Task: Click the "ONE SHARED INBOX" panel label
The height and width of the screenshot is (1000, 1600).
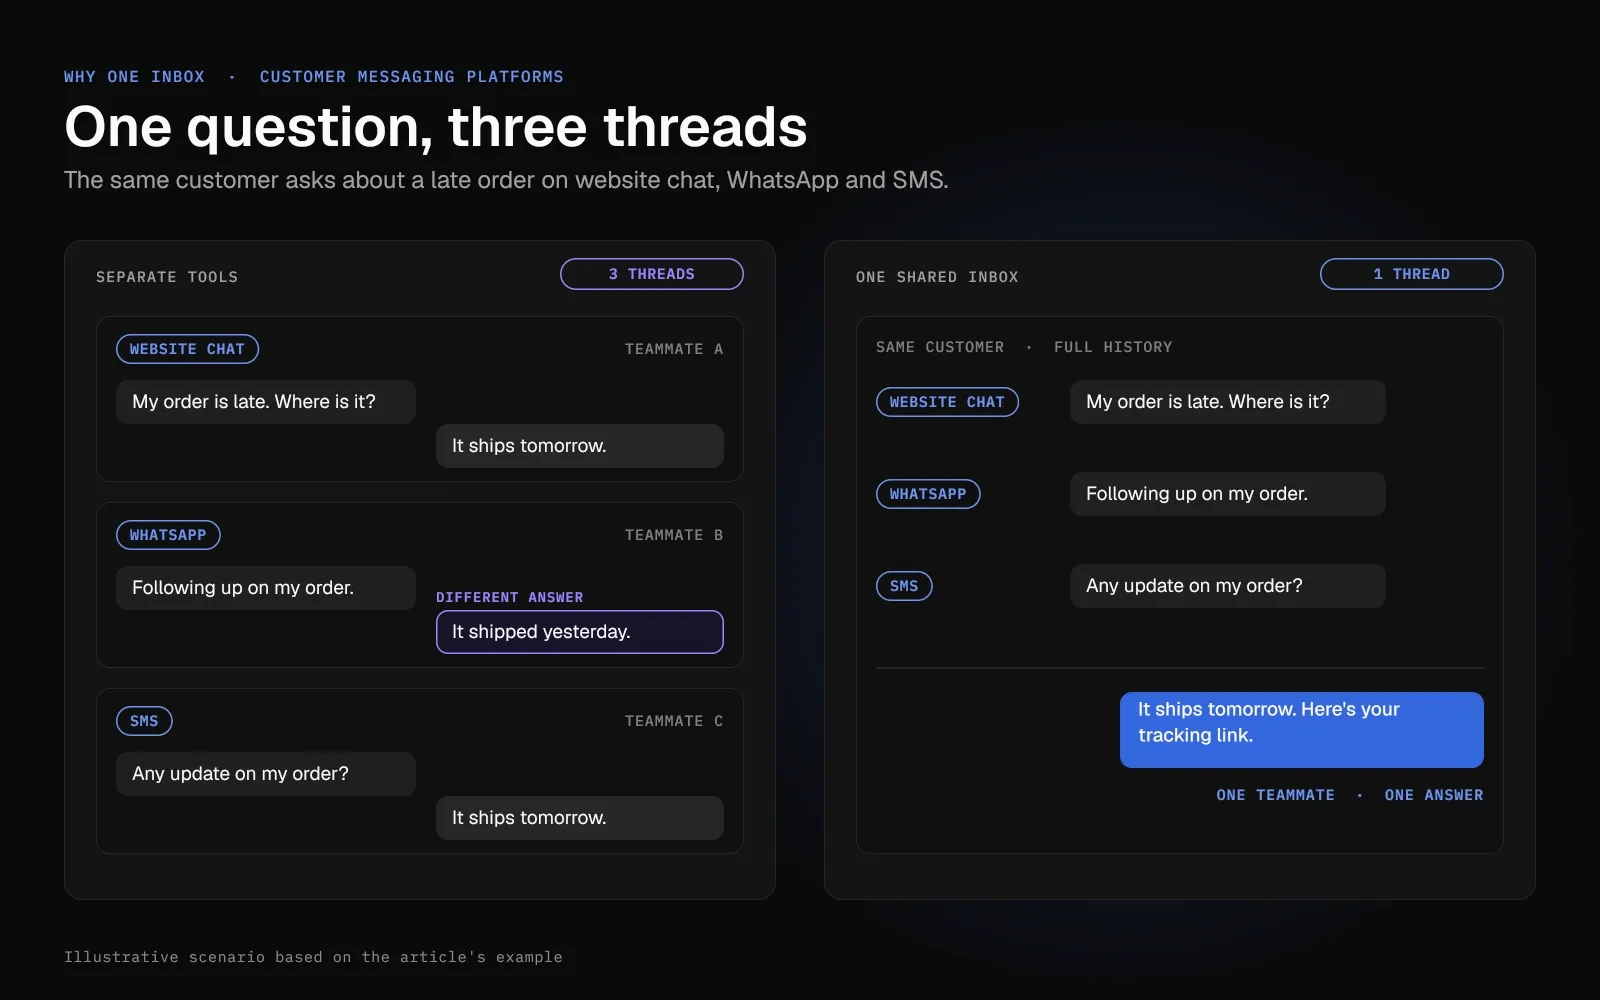Action: pos(937,277)
